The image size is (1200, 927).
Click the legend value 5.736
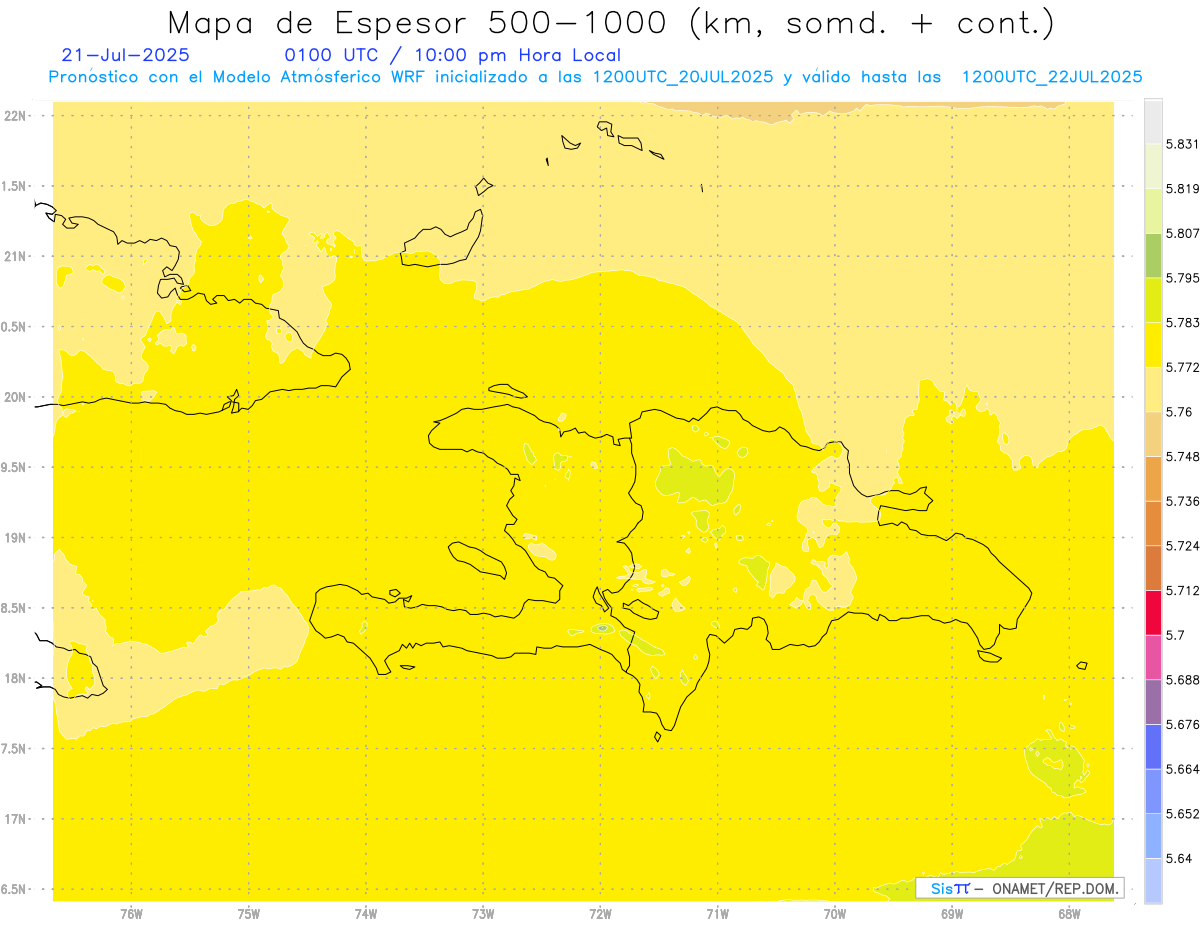point(1183,501)
